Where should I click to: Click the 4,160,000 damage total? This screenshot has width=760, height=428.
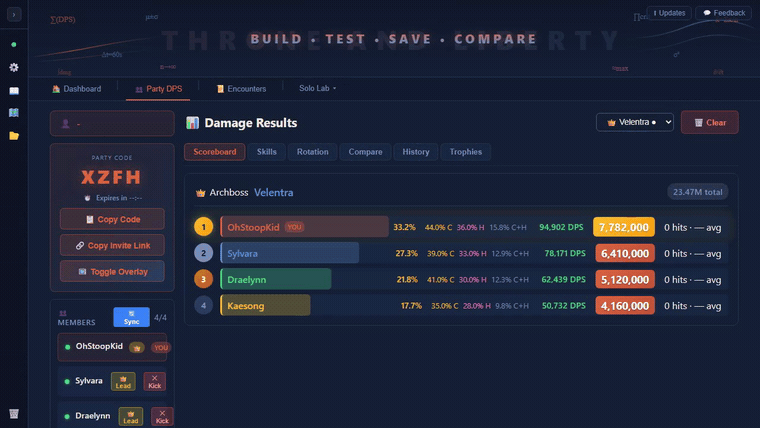pos(625,305)
